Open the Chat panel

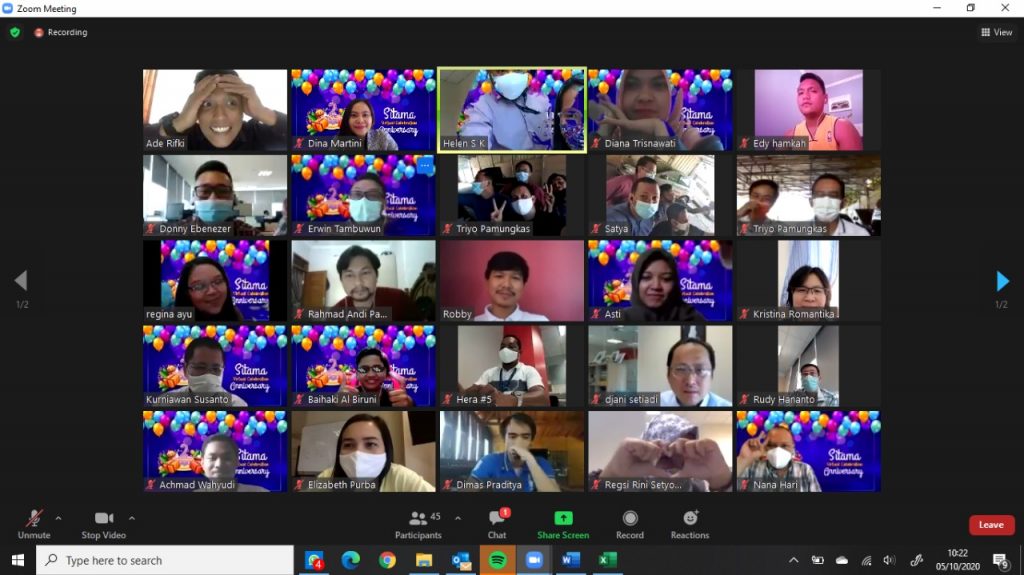[x=497, y=524]
